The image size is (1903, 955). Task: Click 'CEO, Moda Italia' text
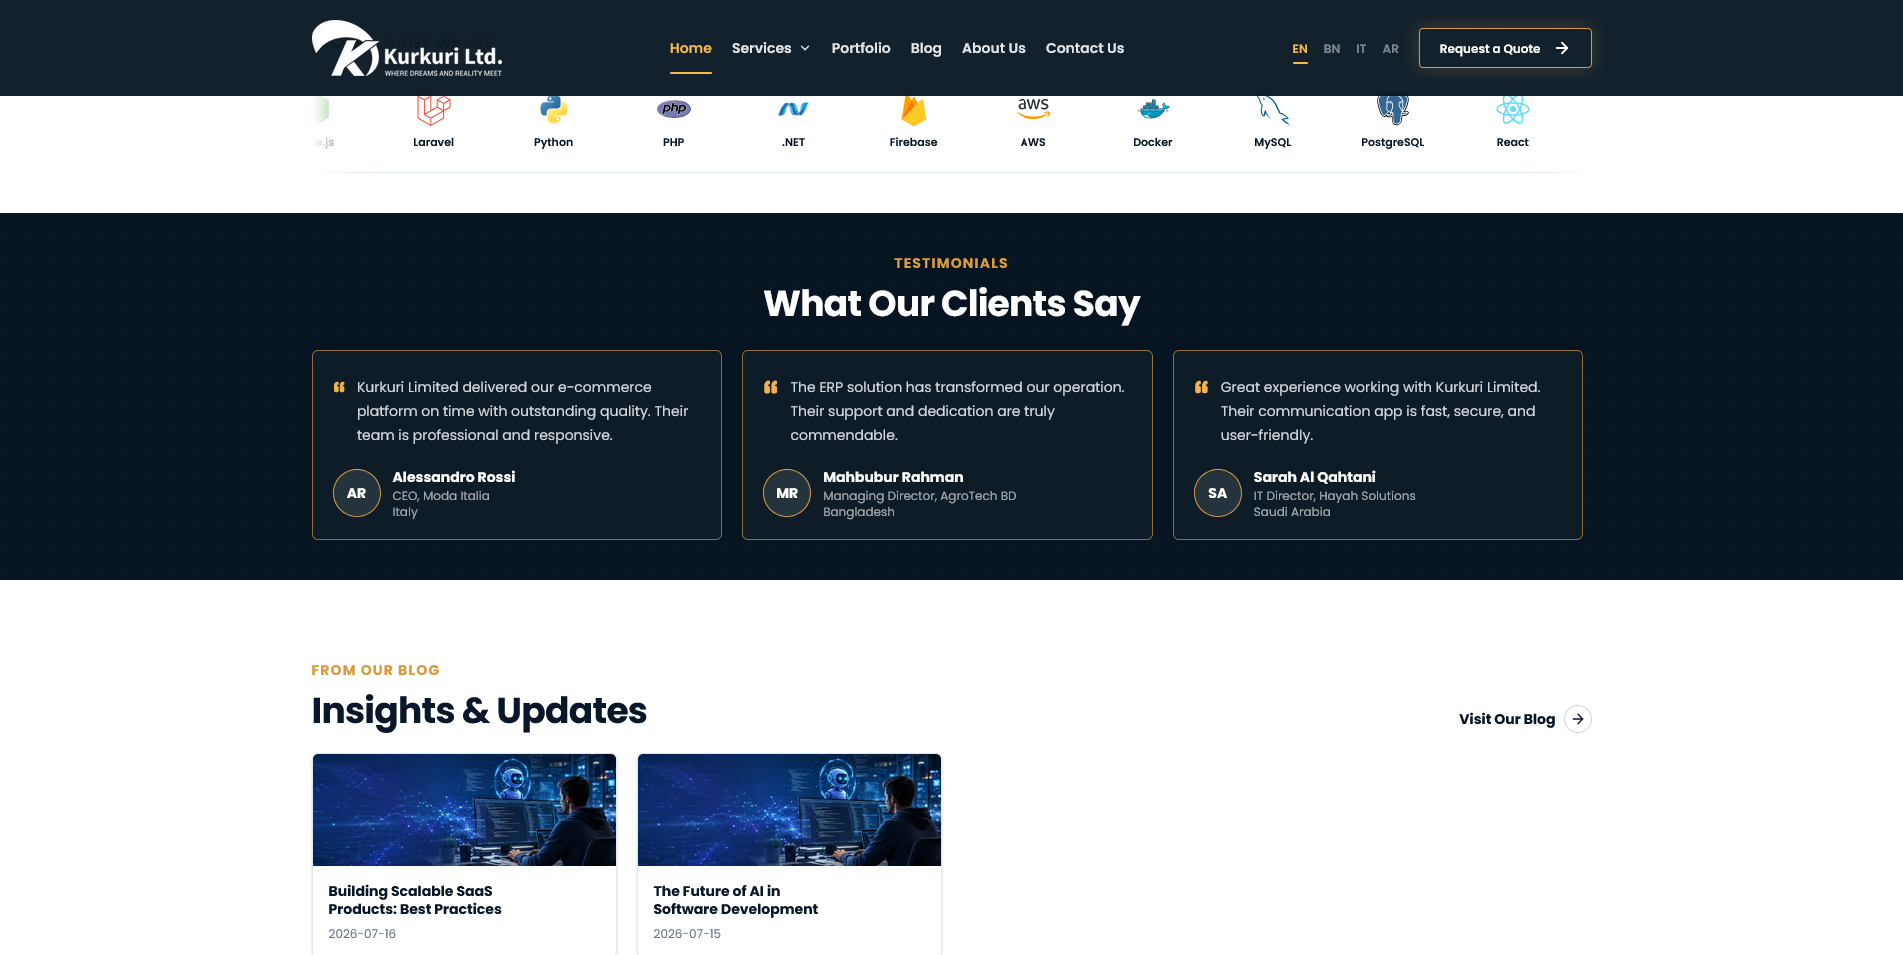(441, 496)
